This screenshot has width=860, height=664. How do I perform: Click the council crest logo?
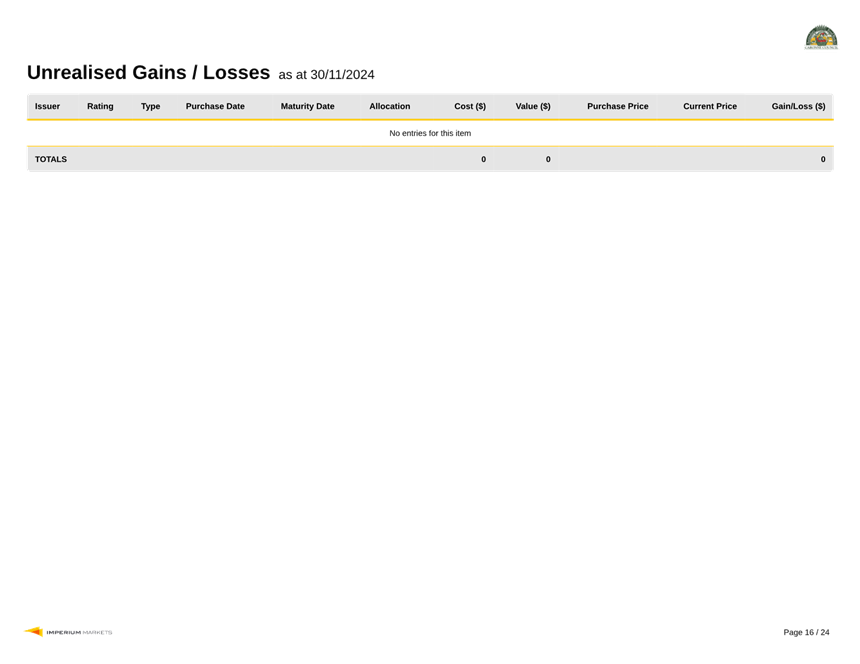coord(821,37)
